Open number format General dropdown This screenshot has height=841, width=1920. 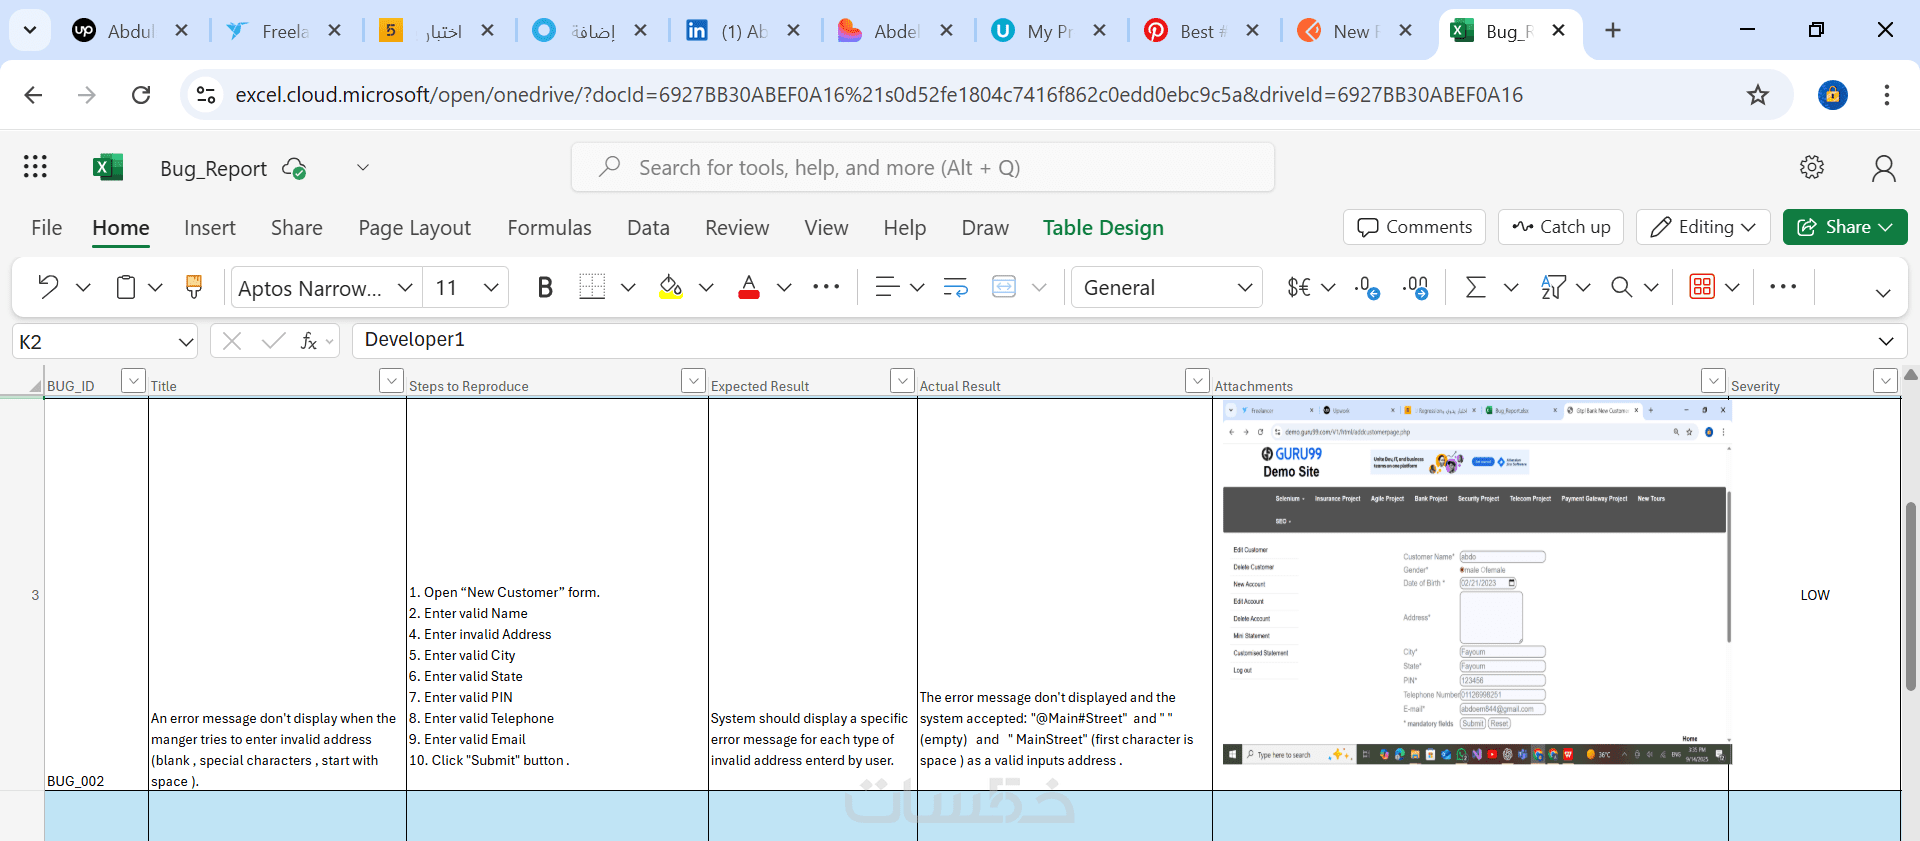coord(1245,288)
